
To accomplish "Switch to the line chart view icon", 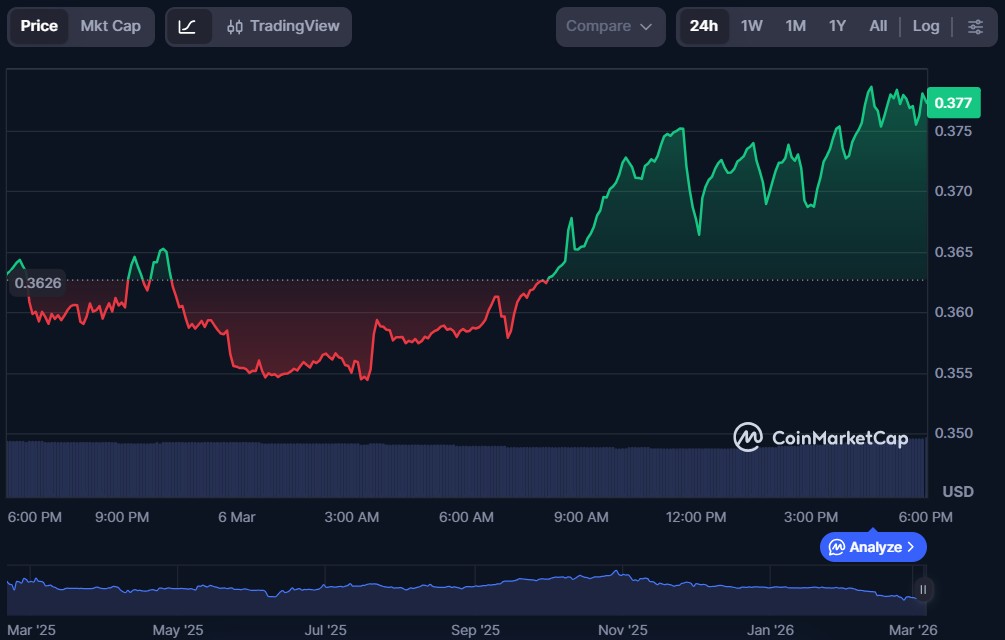I will 188,27.
